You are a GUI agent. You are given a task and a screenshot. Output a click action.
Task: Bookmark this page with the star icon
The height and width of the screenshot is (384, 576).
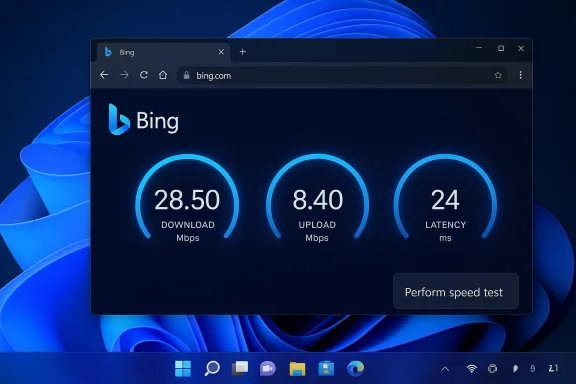[x=498, y=75]
